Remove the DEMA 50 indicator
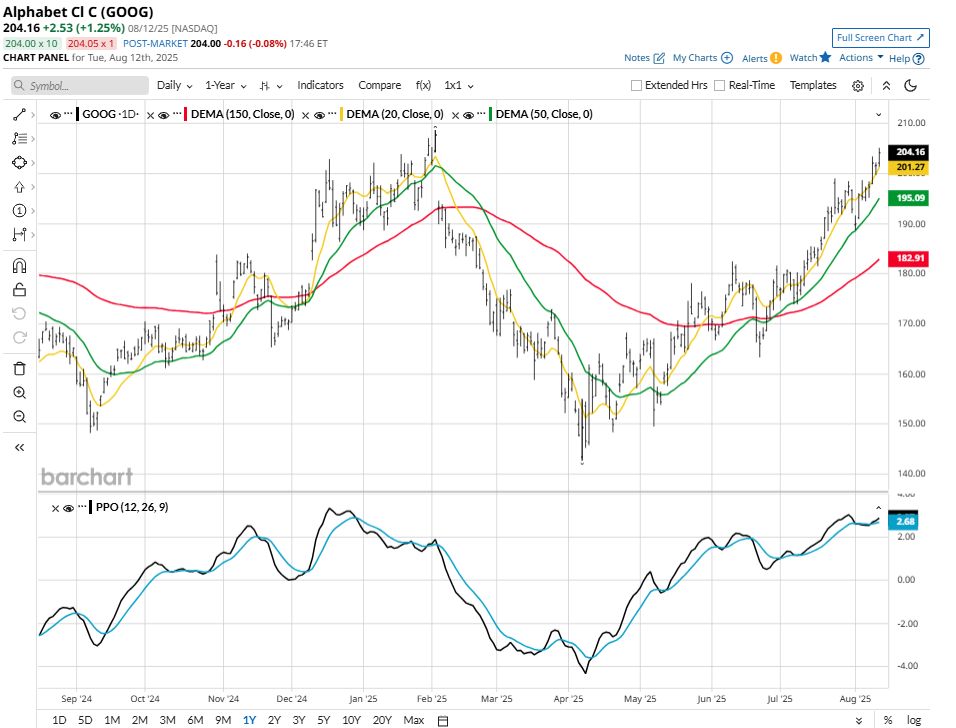Image resolution: width=956 pixels, height=728 pixels. tap(455, 115)
